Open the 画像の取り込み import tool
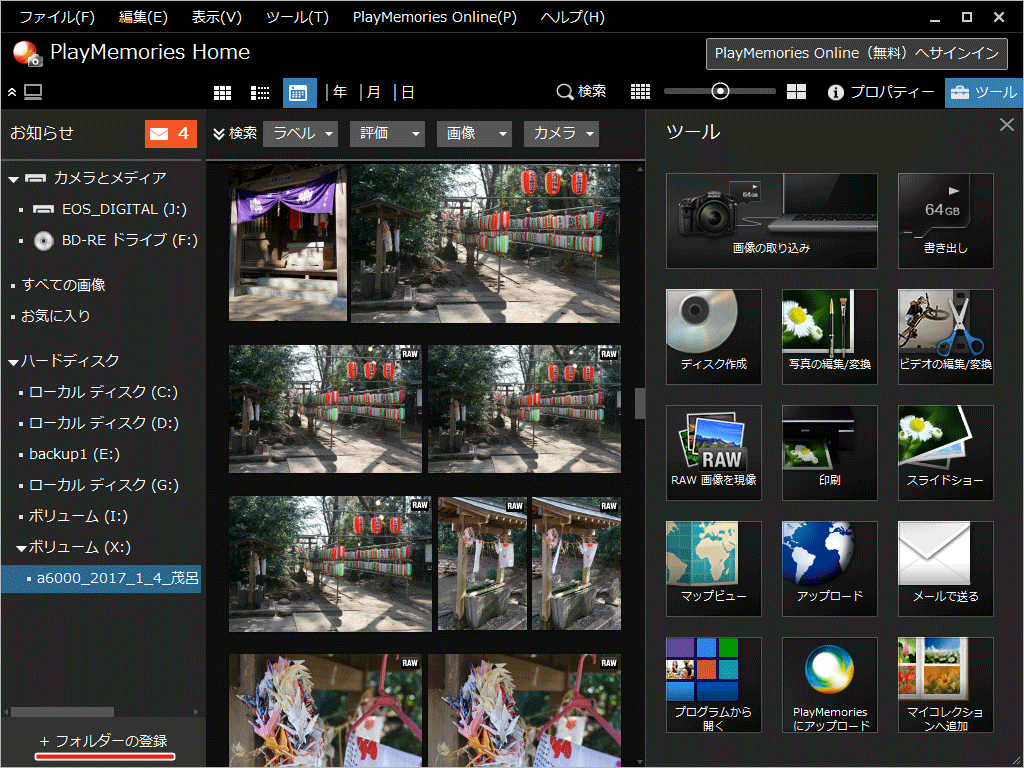The height and width of the screenshot is (768, 1024). point(771,220)
